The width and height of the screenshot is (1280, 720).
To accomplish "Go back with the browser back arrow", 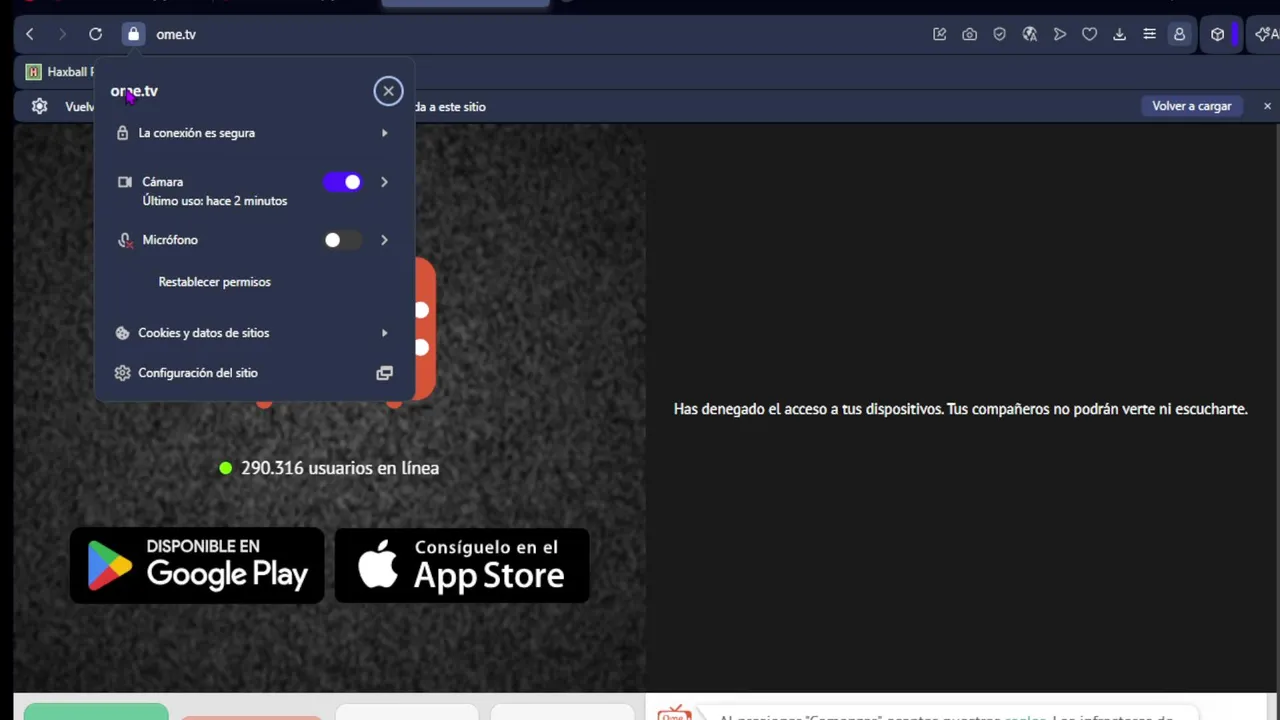I will tap(30, 34).
